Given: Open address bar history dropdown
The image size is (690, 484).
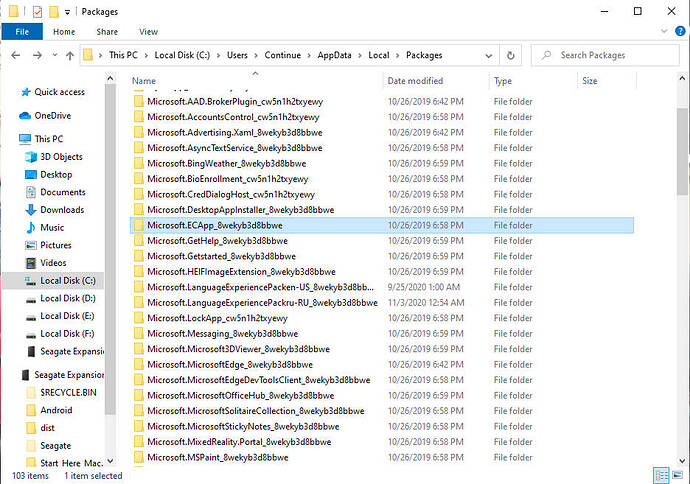Looking at the screenshot, I should 488,56.
